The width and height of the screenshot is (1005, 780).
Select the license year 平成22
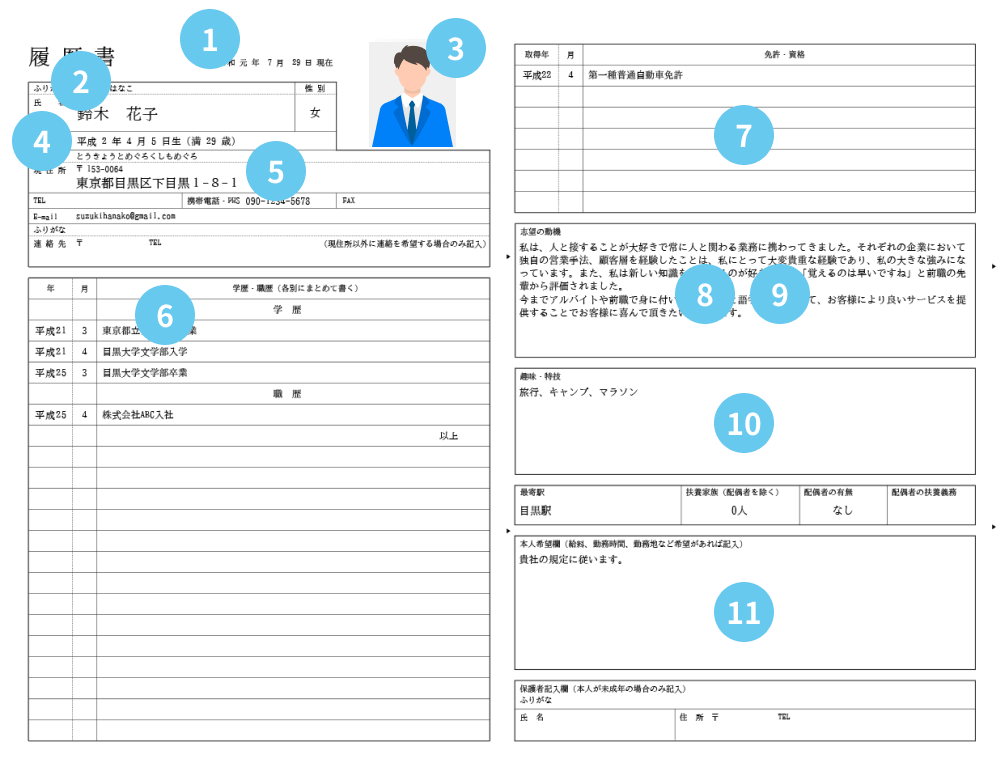[x=537, y=75]
